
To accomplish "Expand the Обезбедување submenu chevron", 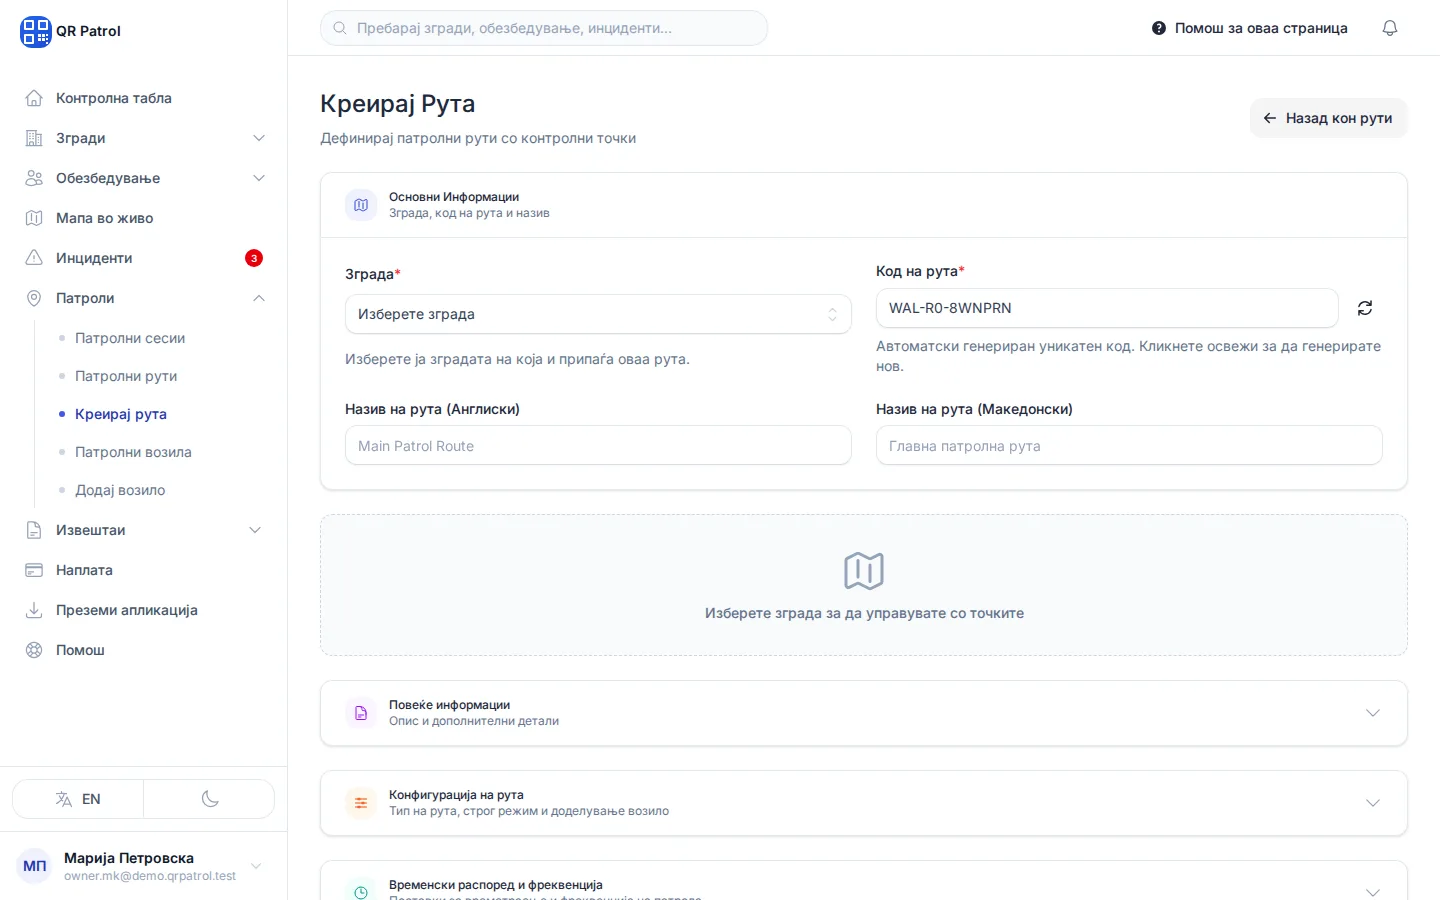I will 259,178.
